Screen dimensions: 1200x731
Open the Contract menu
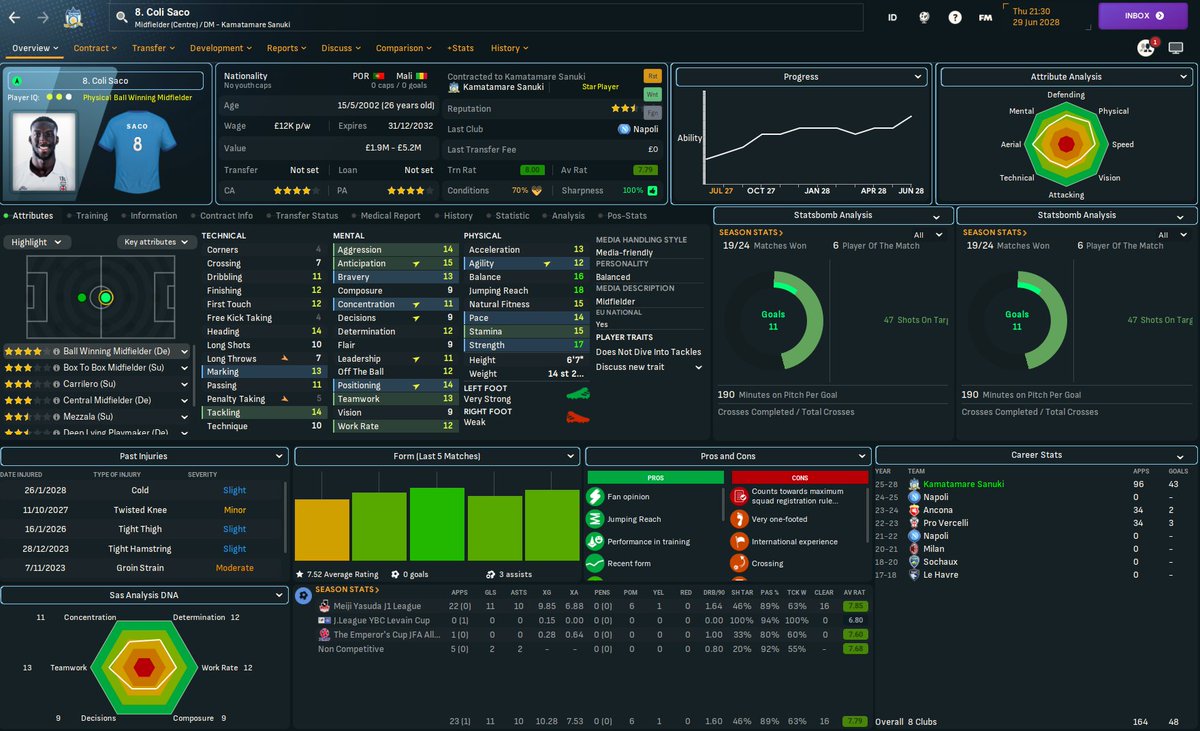95,48
